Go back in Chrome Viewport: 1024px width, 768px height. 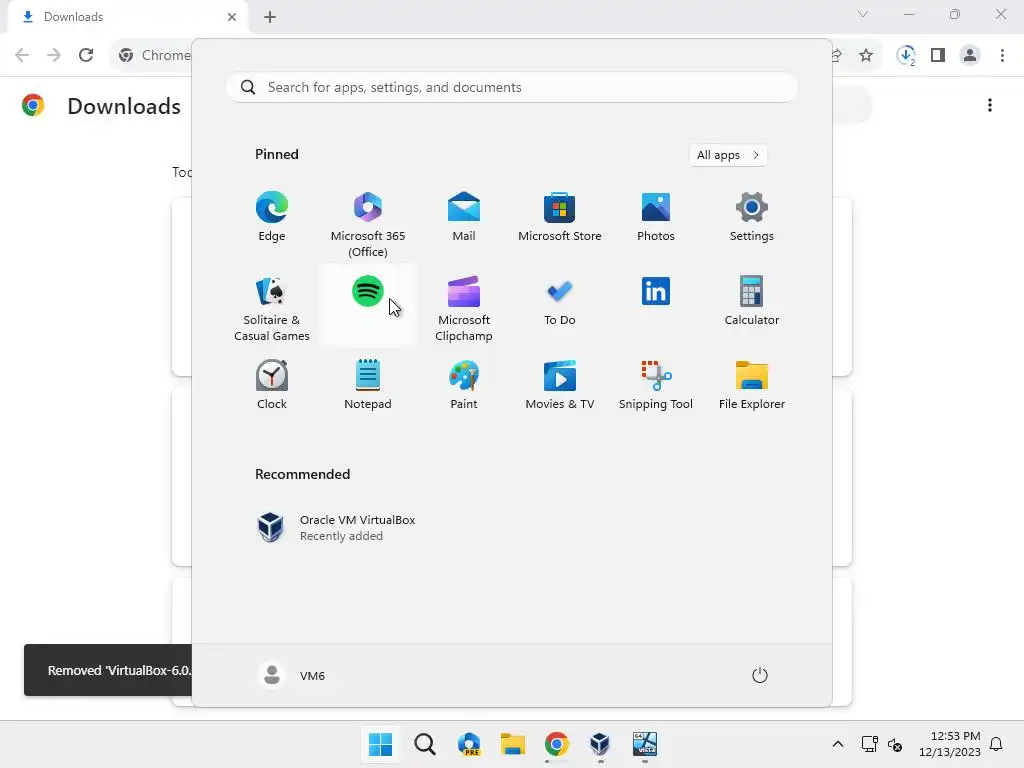[x=22, y=55]
